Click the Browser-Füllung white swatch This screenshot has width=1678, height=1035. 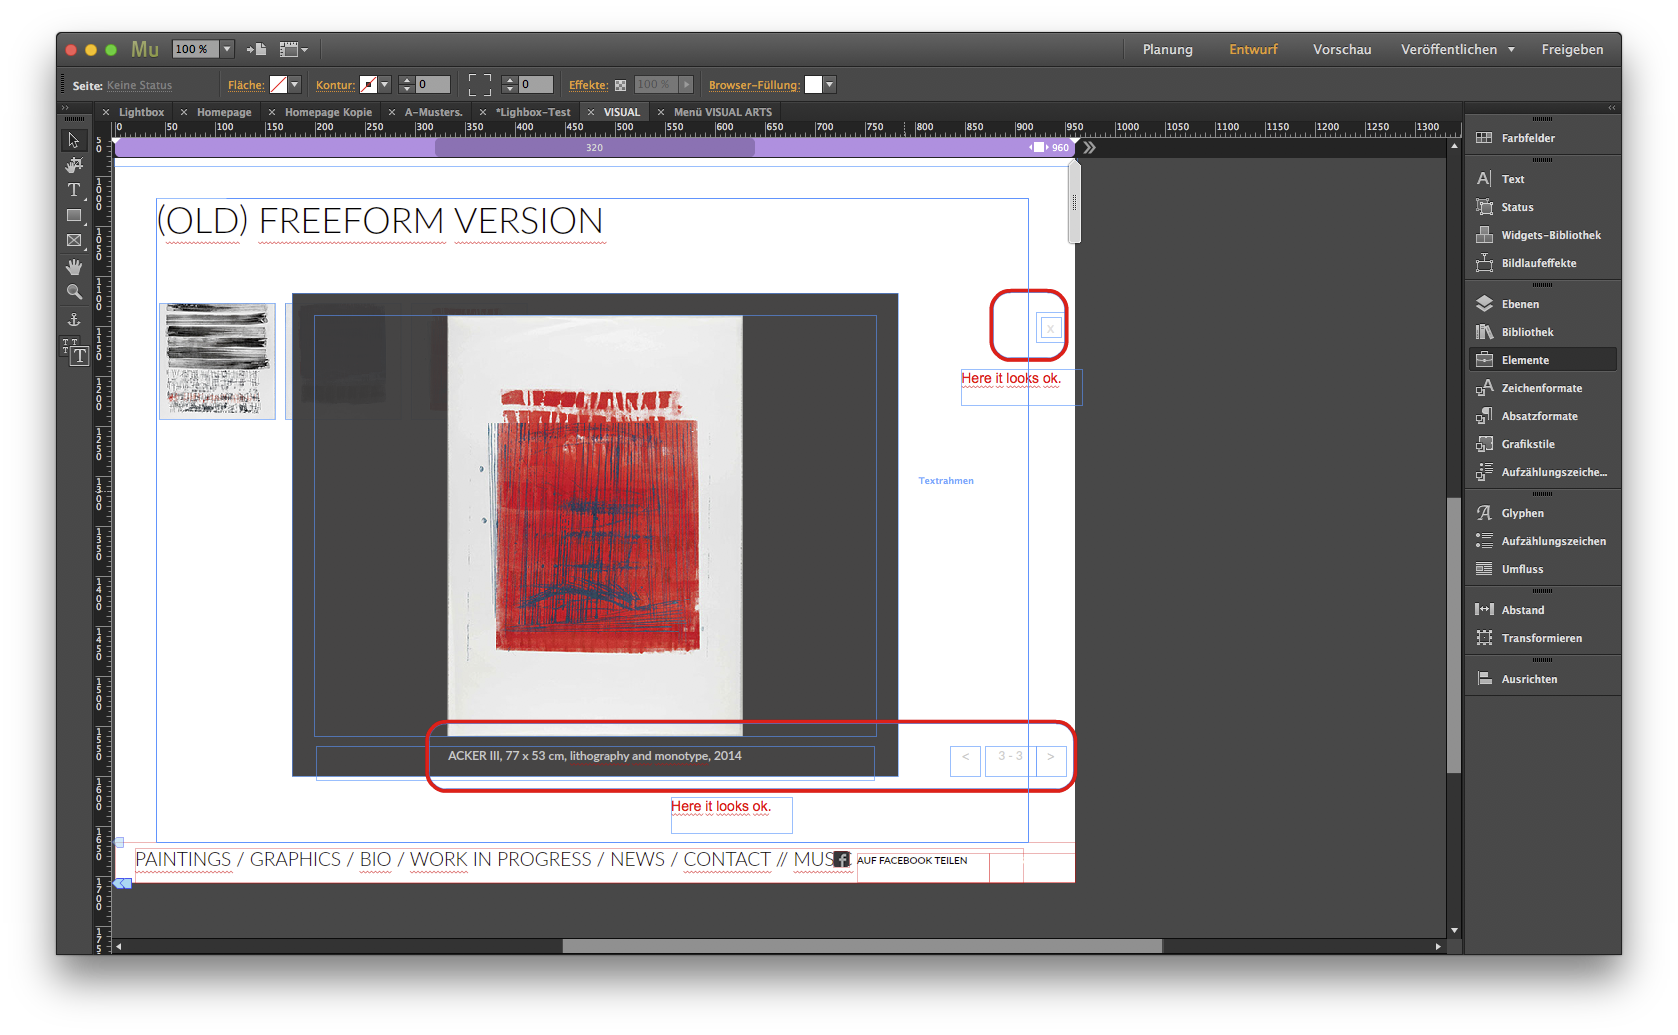[x=813, y=85]
